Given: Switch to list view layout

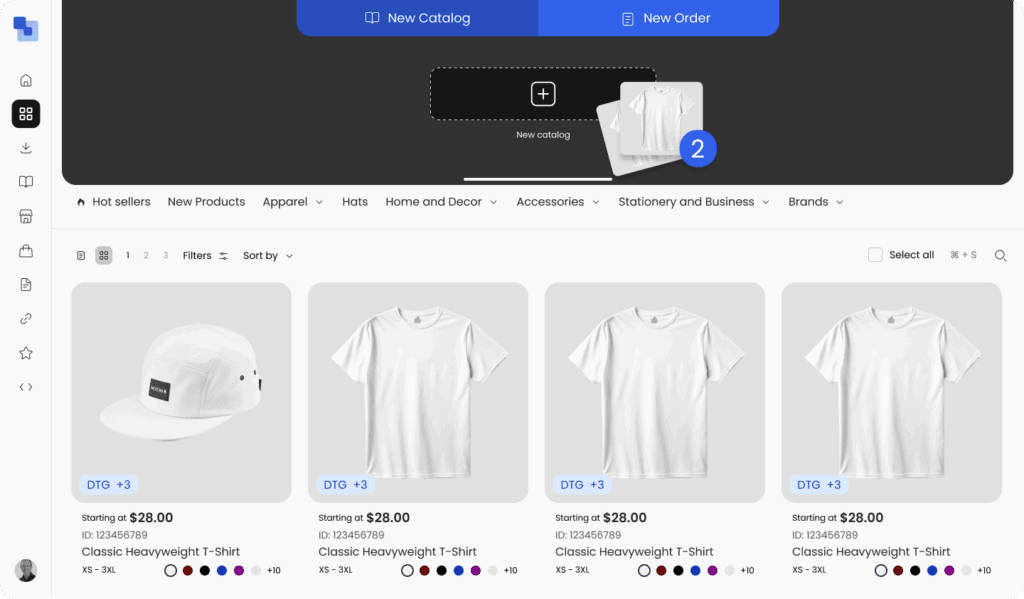Looking at the screenshot, I should (81, 256).
